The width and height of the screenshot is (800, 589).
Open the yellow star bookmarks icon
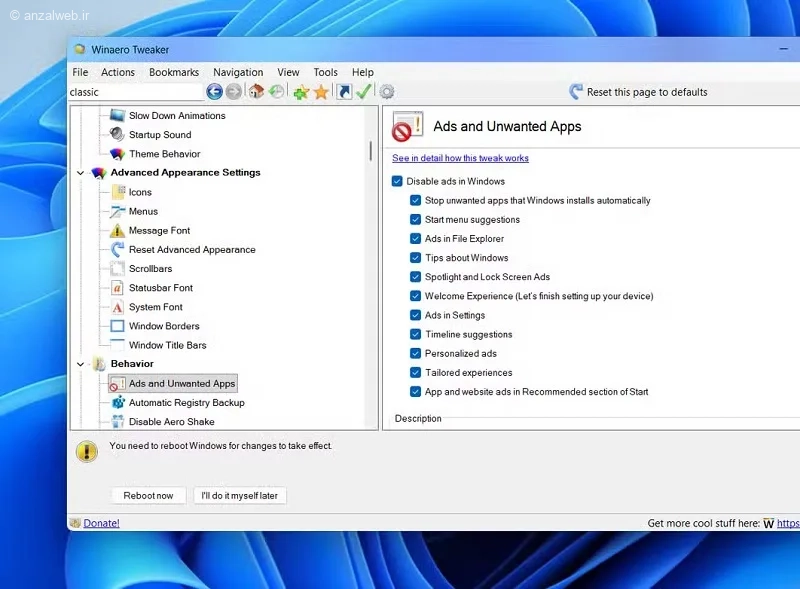point(321,92)
